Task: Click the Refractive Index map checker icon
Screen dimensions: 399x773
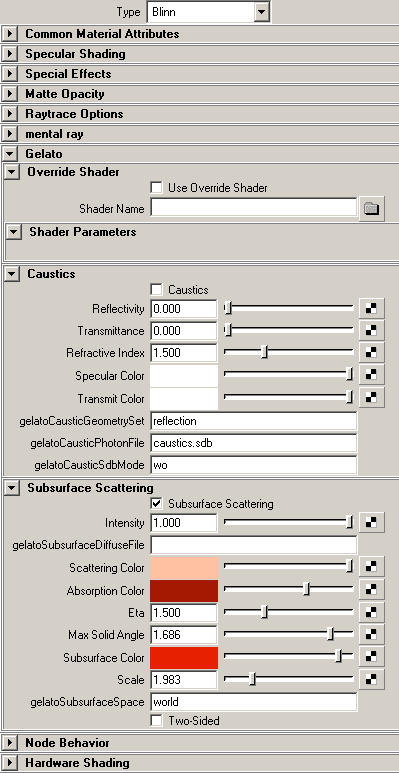Action: tap(371, 352)
